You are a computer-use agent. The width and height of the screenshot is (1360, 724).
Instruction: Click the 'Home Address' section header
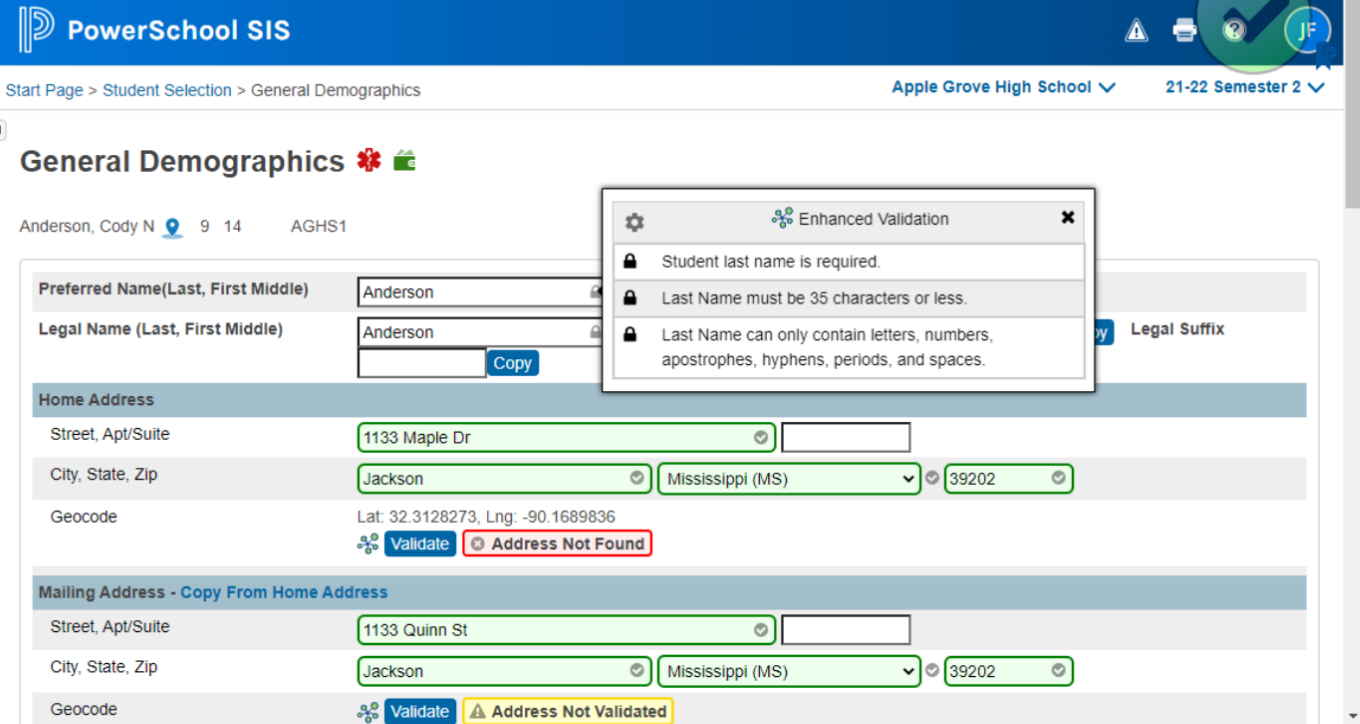[x=96, y=400]
